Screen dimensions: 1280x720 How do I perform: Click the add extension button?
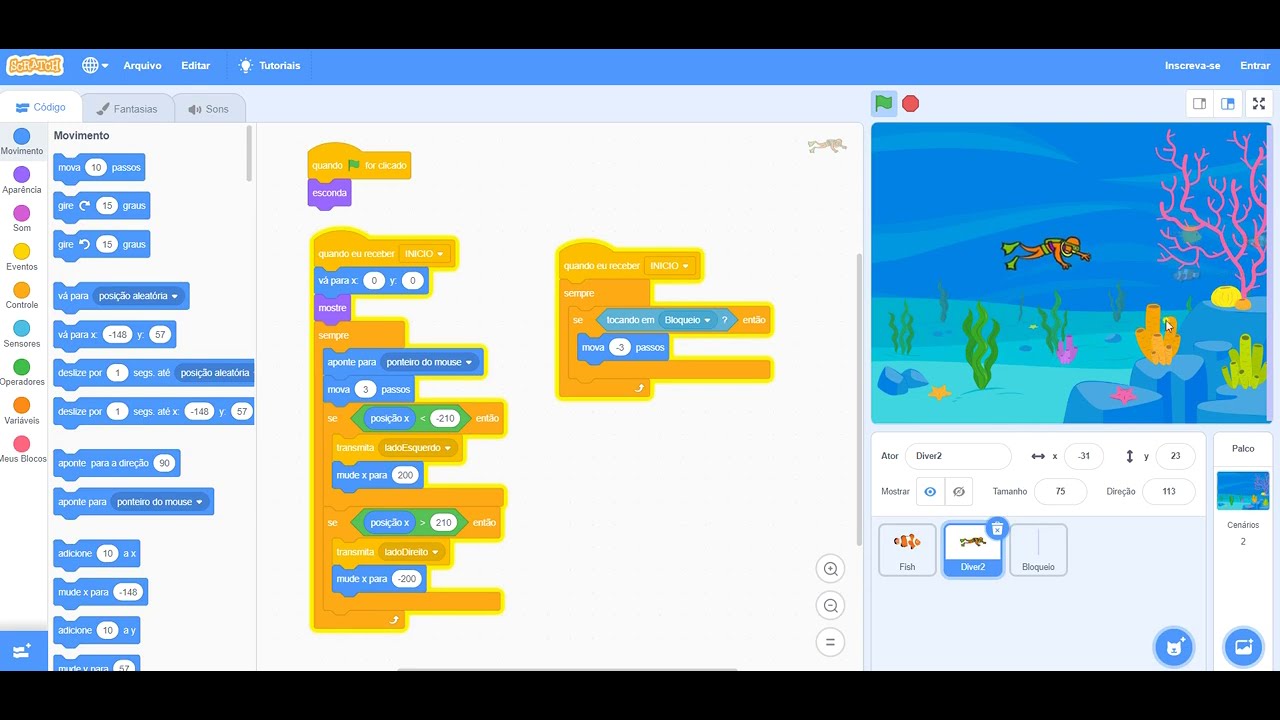[x=22, y=651]
